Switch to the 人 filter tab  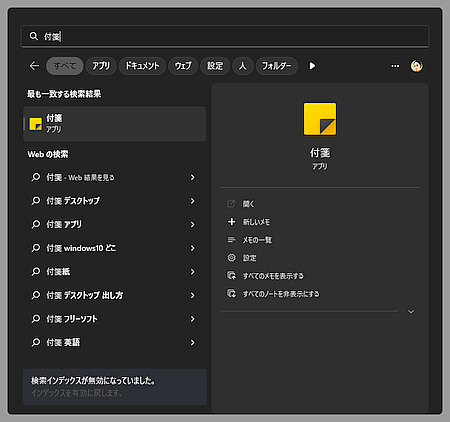pyautogui.click(x=243, y=66)
